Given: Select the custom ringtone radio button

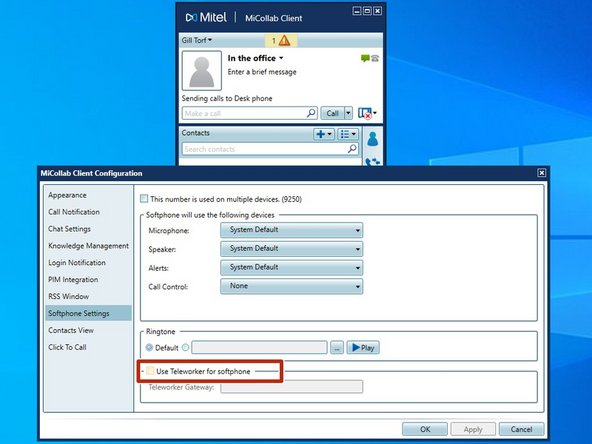Looking at the screenshot, I should (x=185, y=347).
